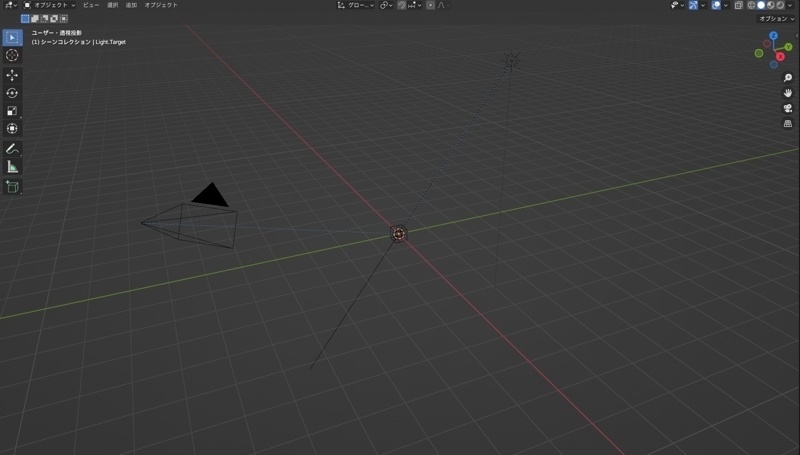Switch to rendered viewport shading

coord(780,5)
